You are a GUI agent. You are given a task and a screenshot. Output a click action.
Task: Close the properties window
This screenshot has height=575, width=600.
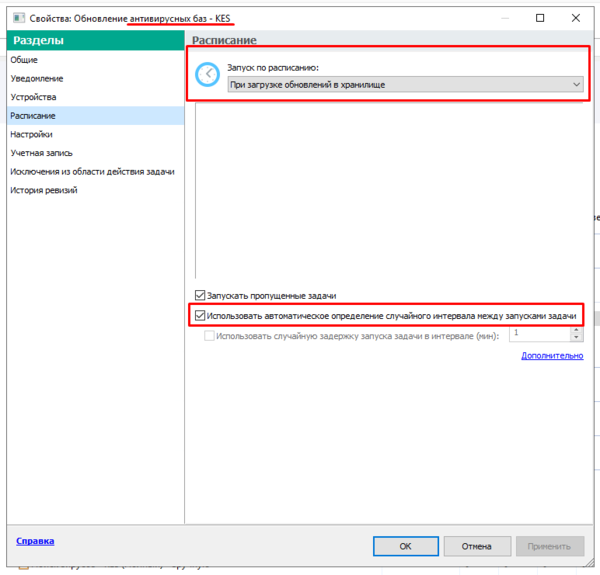point(576,18)
